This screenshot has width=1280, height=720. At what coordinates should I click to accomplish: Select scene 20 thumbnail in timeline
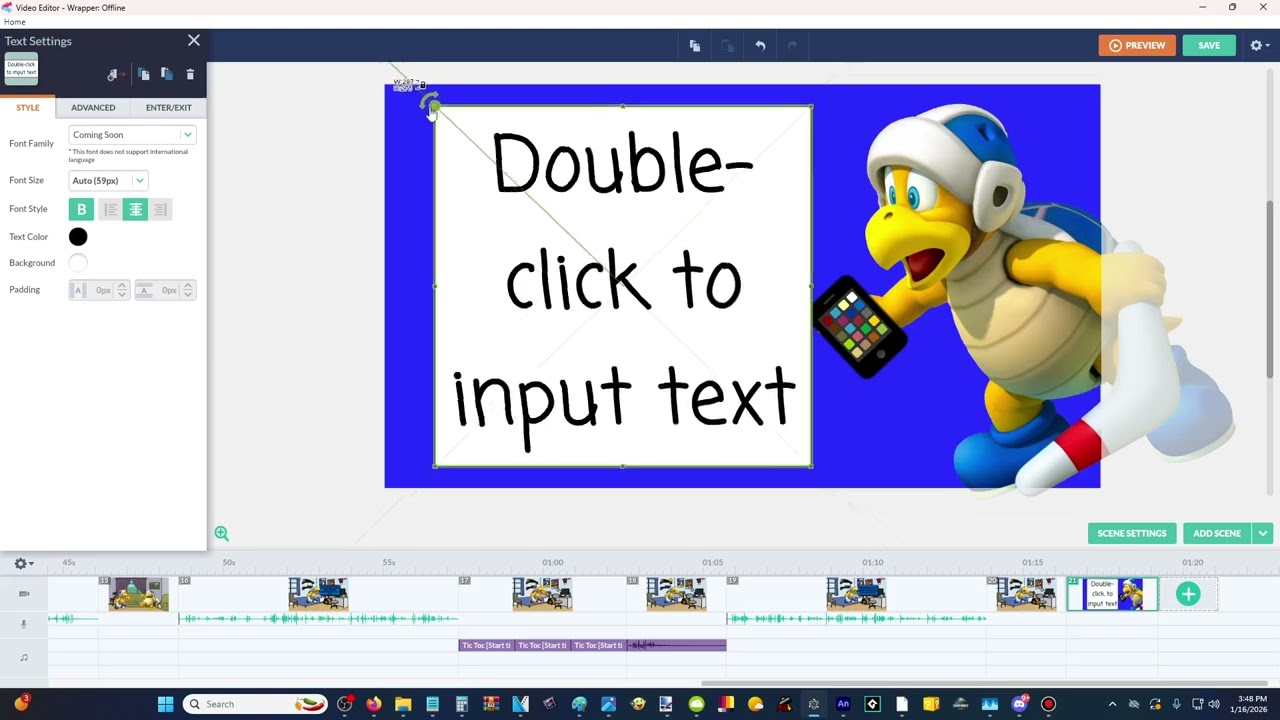click(1026, 594)
